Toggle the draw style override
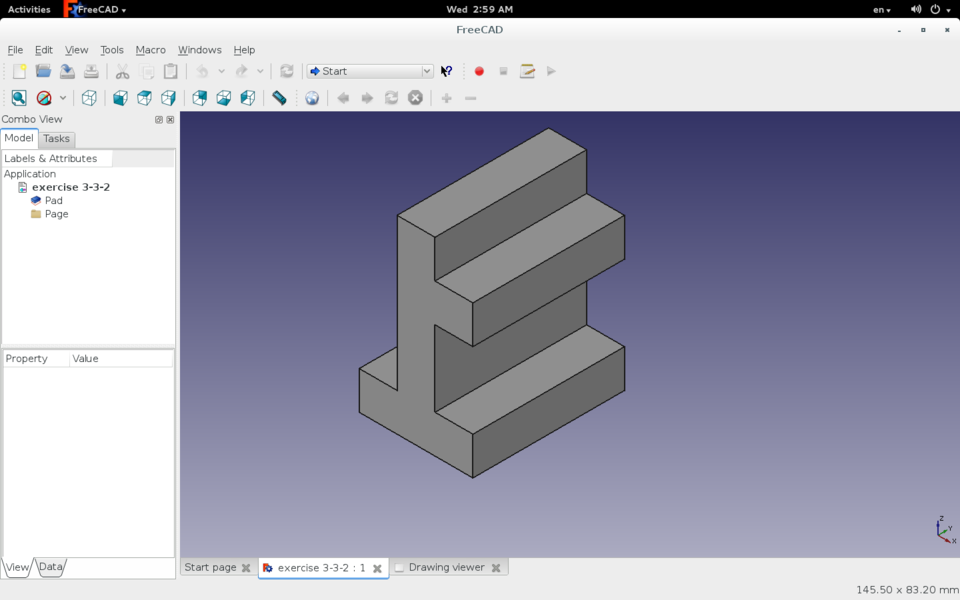Image resolution: width=960 pixels, height=600 pixels. tap(46, 97)
